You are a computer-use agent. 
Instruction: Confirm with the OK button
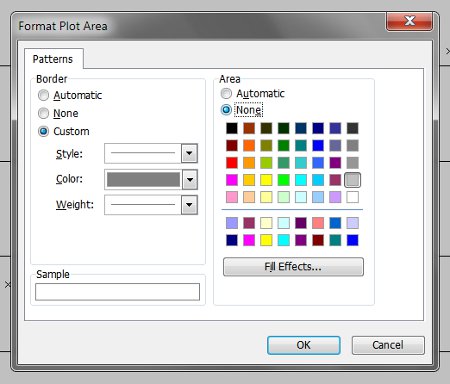[x=304, y=345]
